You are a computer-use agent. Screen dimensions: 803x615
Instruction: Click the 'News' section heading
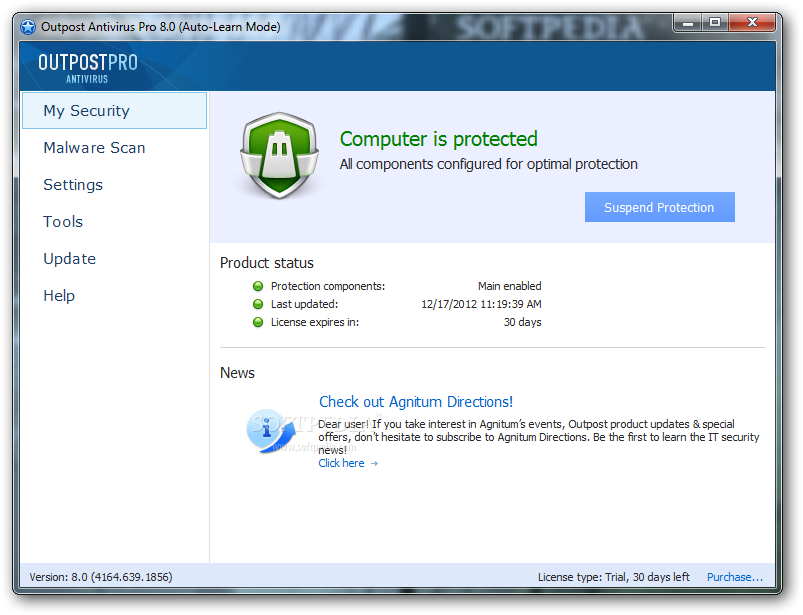(237, 373)
